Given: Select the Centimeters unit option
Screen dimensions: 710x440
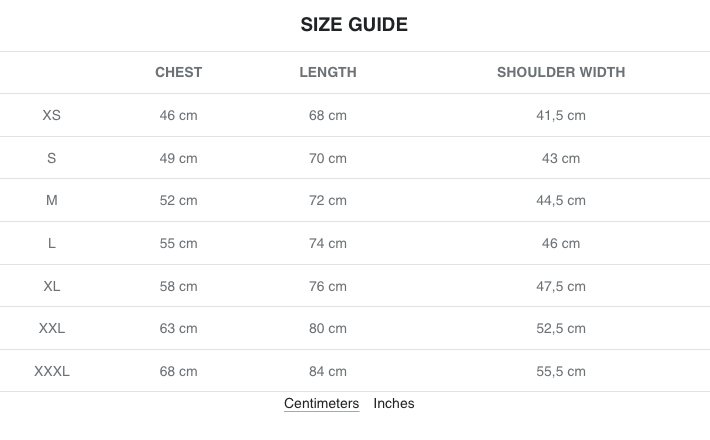Looking at the screenshot, I should pyautogui.click(x=321, y=404).
